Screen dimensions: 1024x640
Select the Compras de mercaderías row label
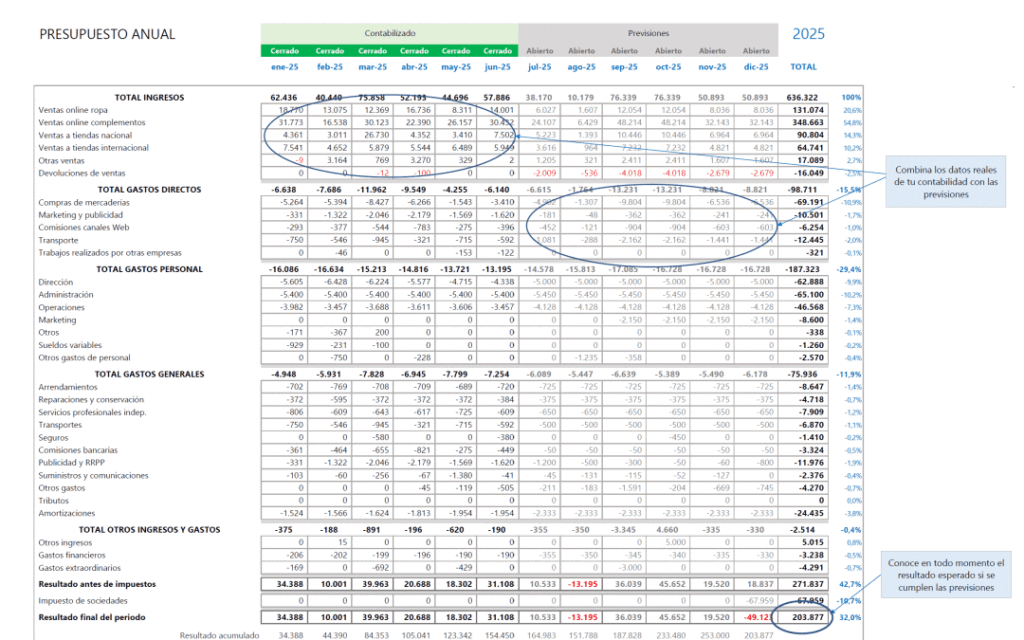85,201
